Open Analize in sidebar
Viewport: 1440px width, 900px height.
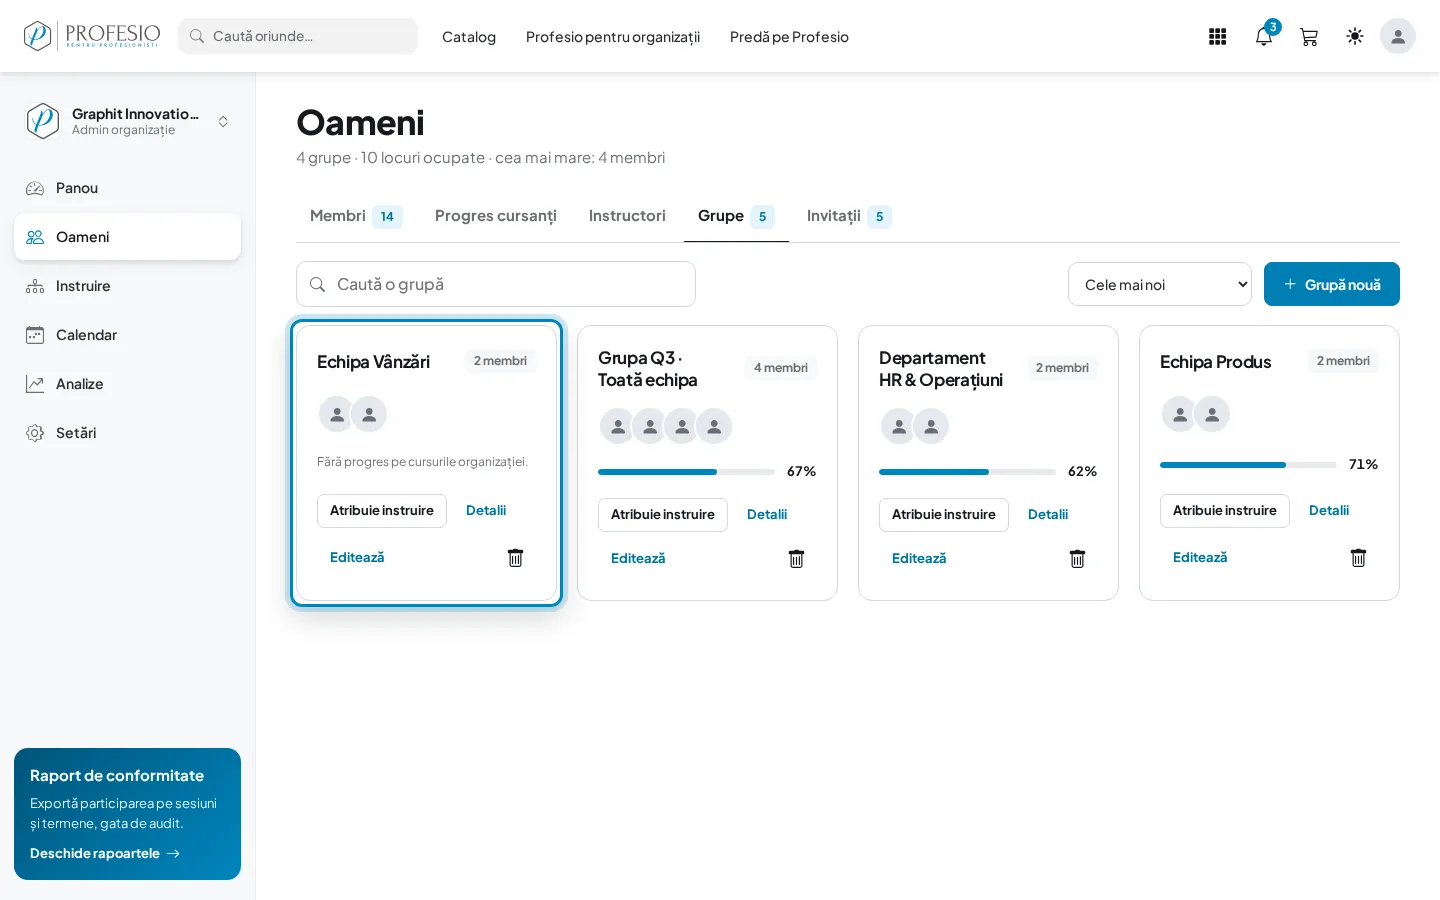[x=127, y=384]
